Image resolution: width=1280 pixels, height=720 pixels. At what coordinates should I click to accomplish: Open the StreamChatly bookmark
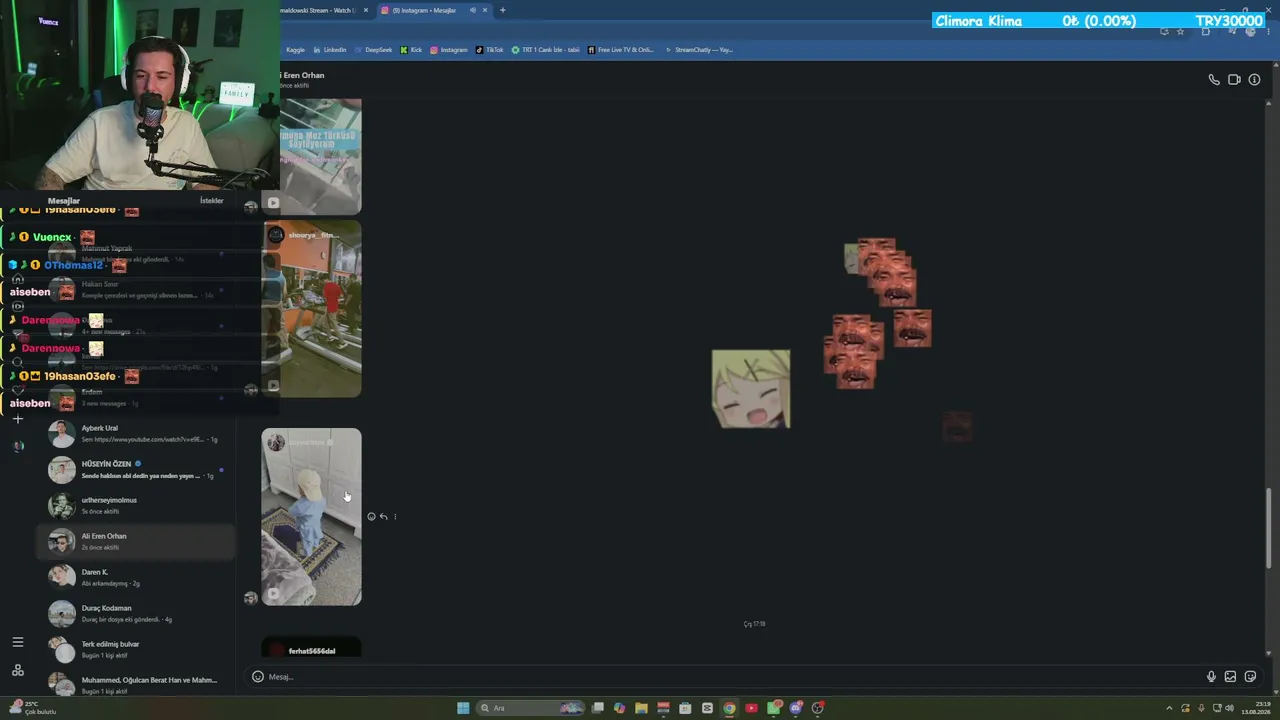click(x=699, y=50)
